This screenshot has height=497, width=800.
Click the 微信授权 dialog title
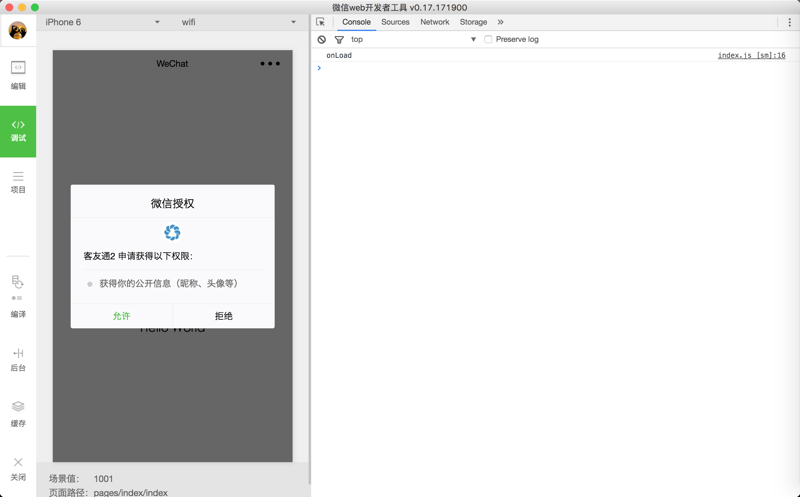point(172,204)
